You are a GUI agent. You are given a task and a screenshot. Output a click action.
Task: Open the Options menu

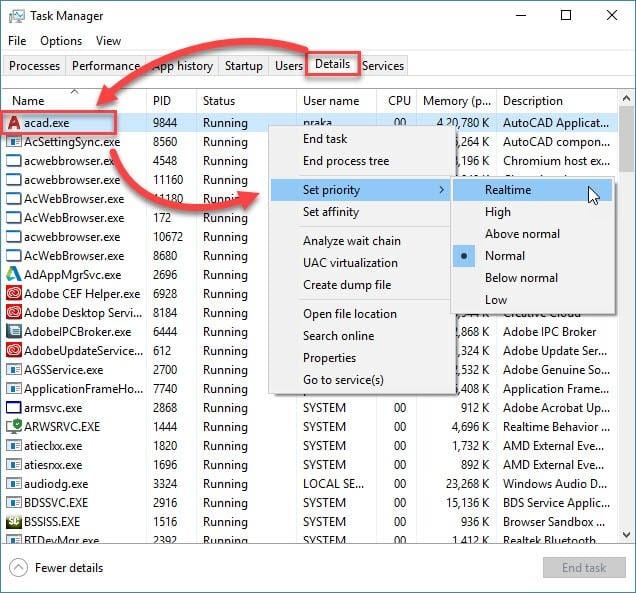(61, 41)
